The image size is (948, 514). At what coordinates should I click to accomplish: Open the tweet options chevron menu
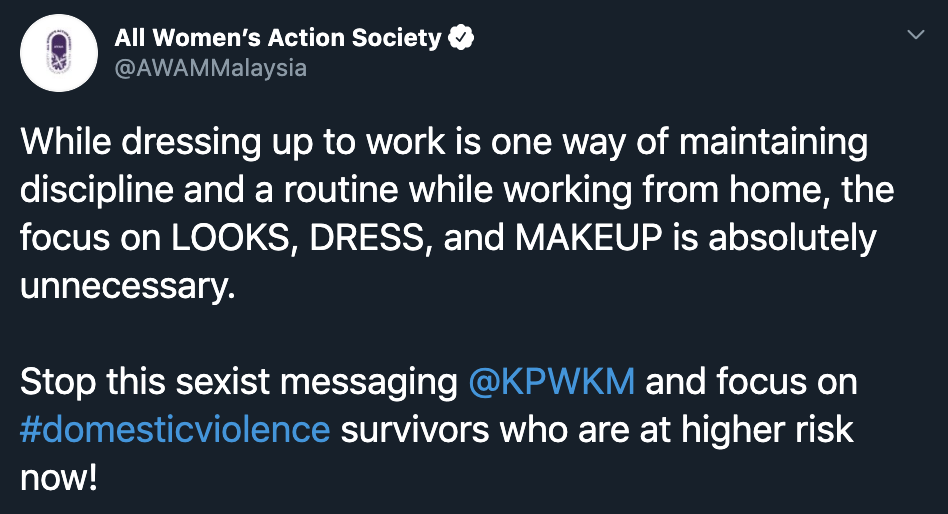click(x=914, y=36)
